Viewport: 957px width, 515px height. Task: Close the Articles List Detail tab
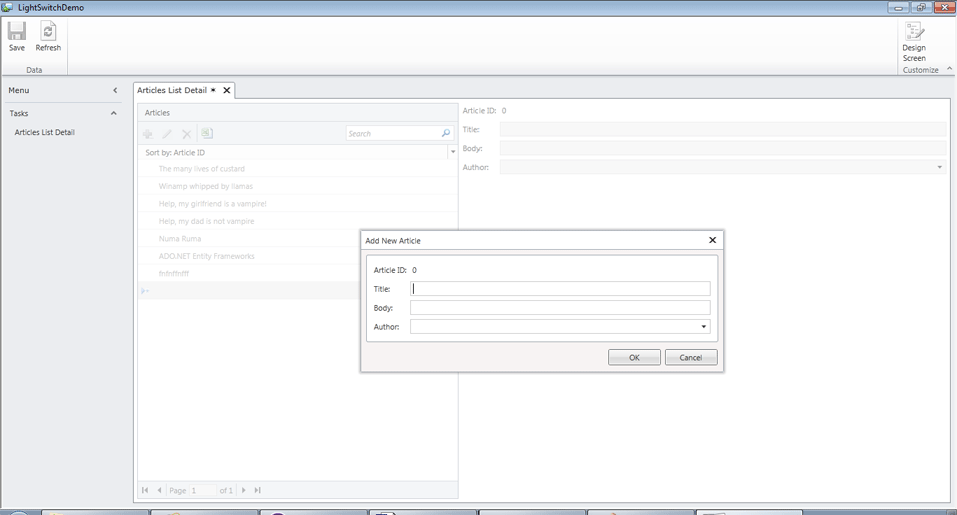click(x=226, y=90)
